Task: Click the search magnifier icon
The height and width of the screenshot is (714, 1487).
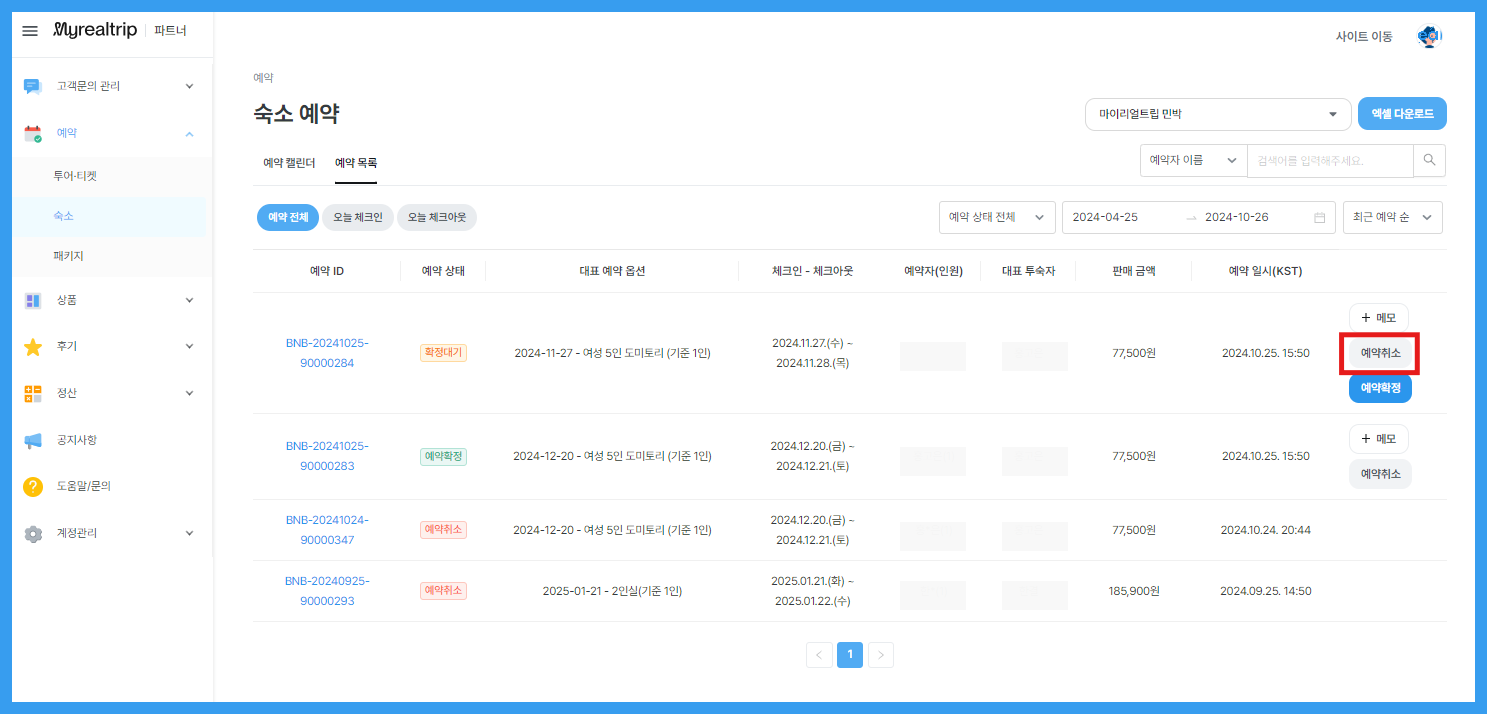Action: coord(1429,160)
